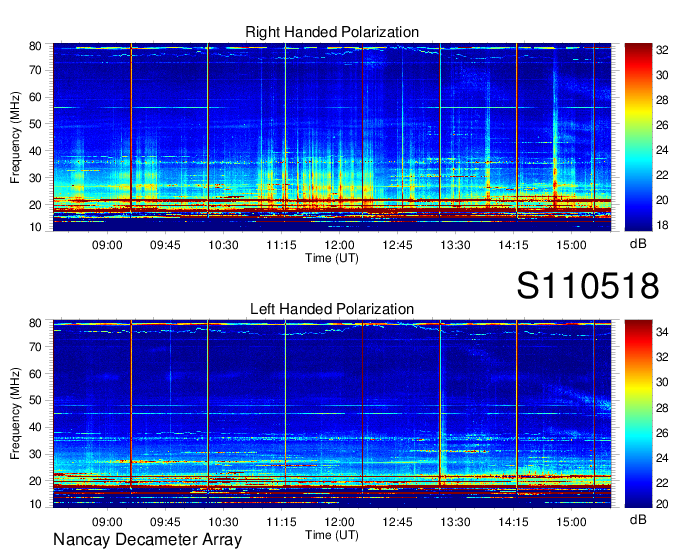Click the 40 MHz tick on the upper frequency axis

[x=35, y=151]
